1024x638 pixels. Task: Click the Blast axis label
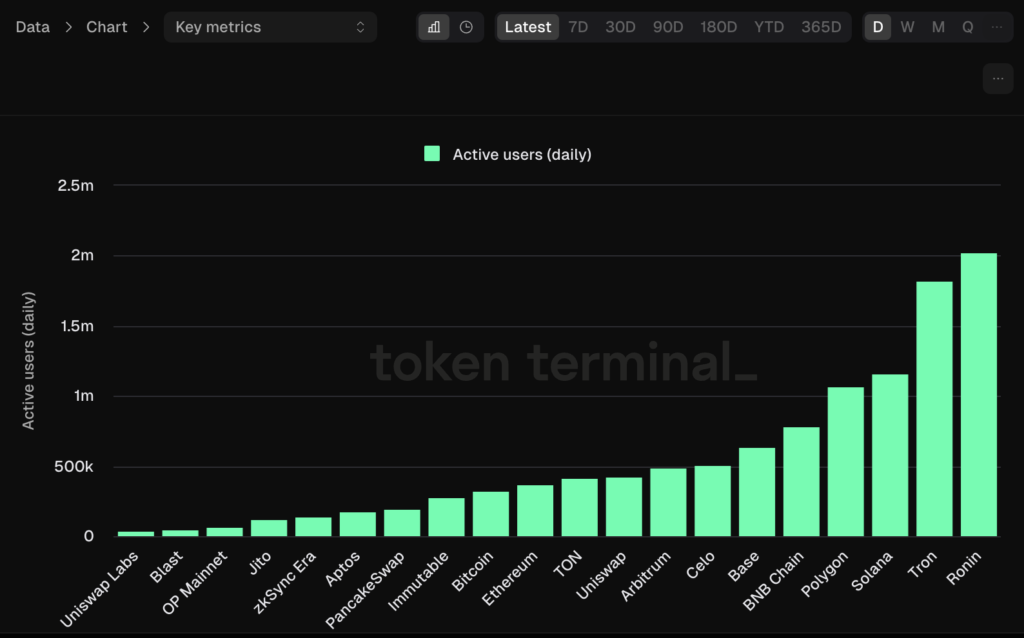point(167,566)
